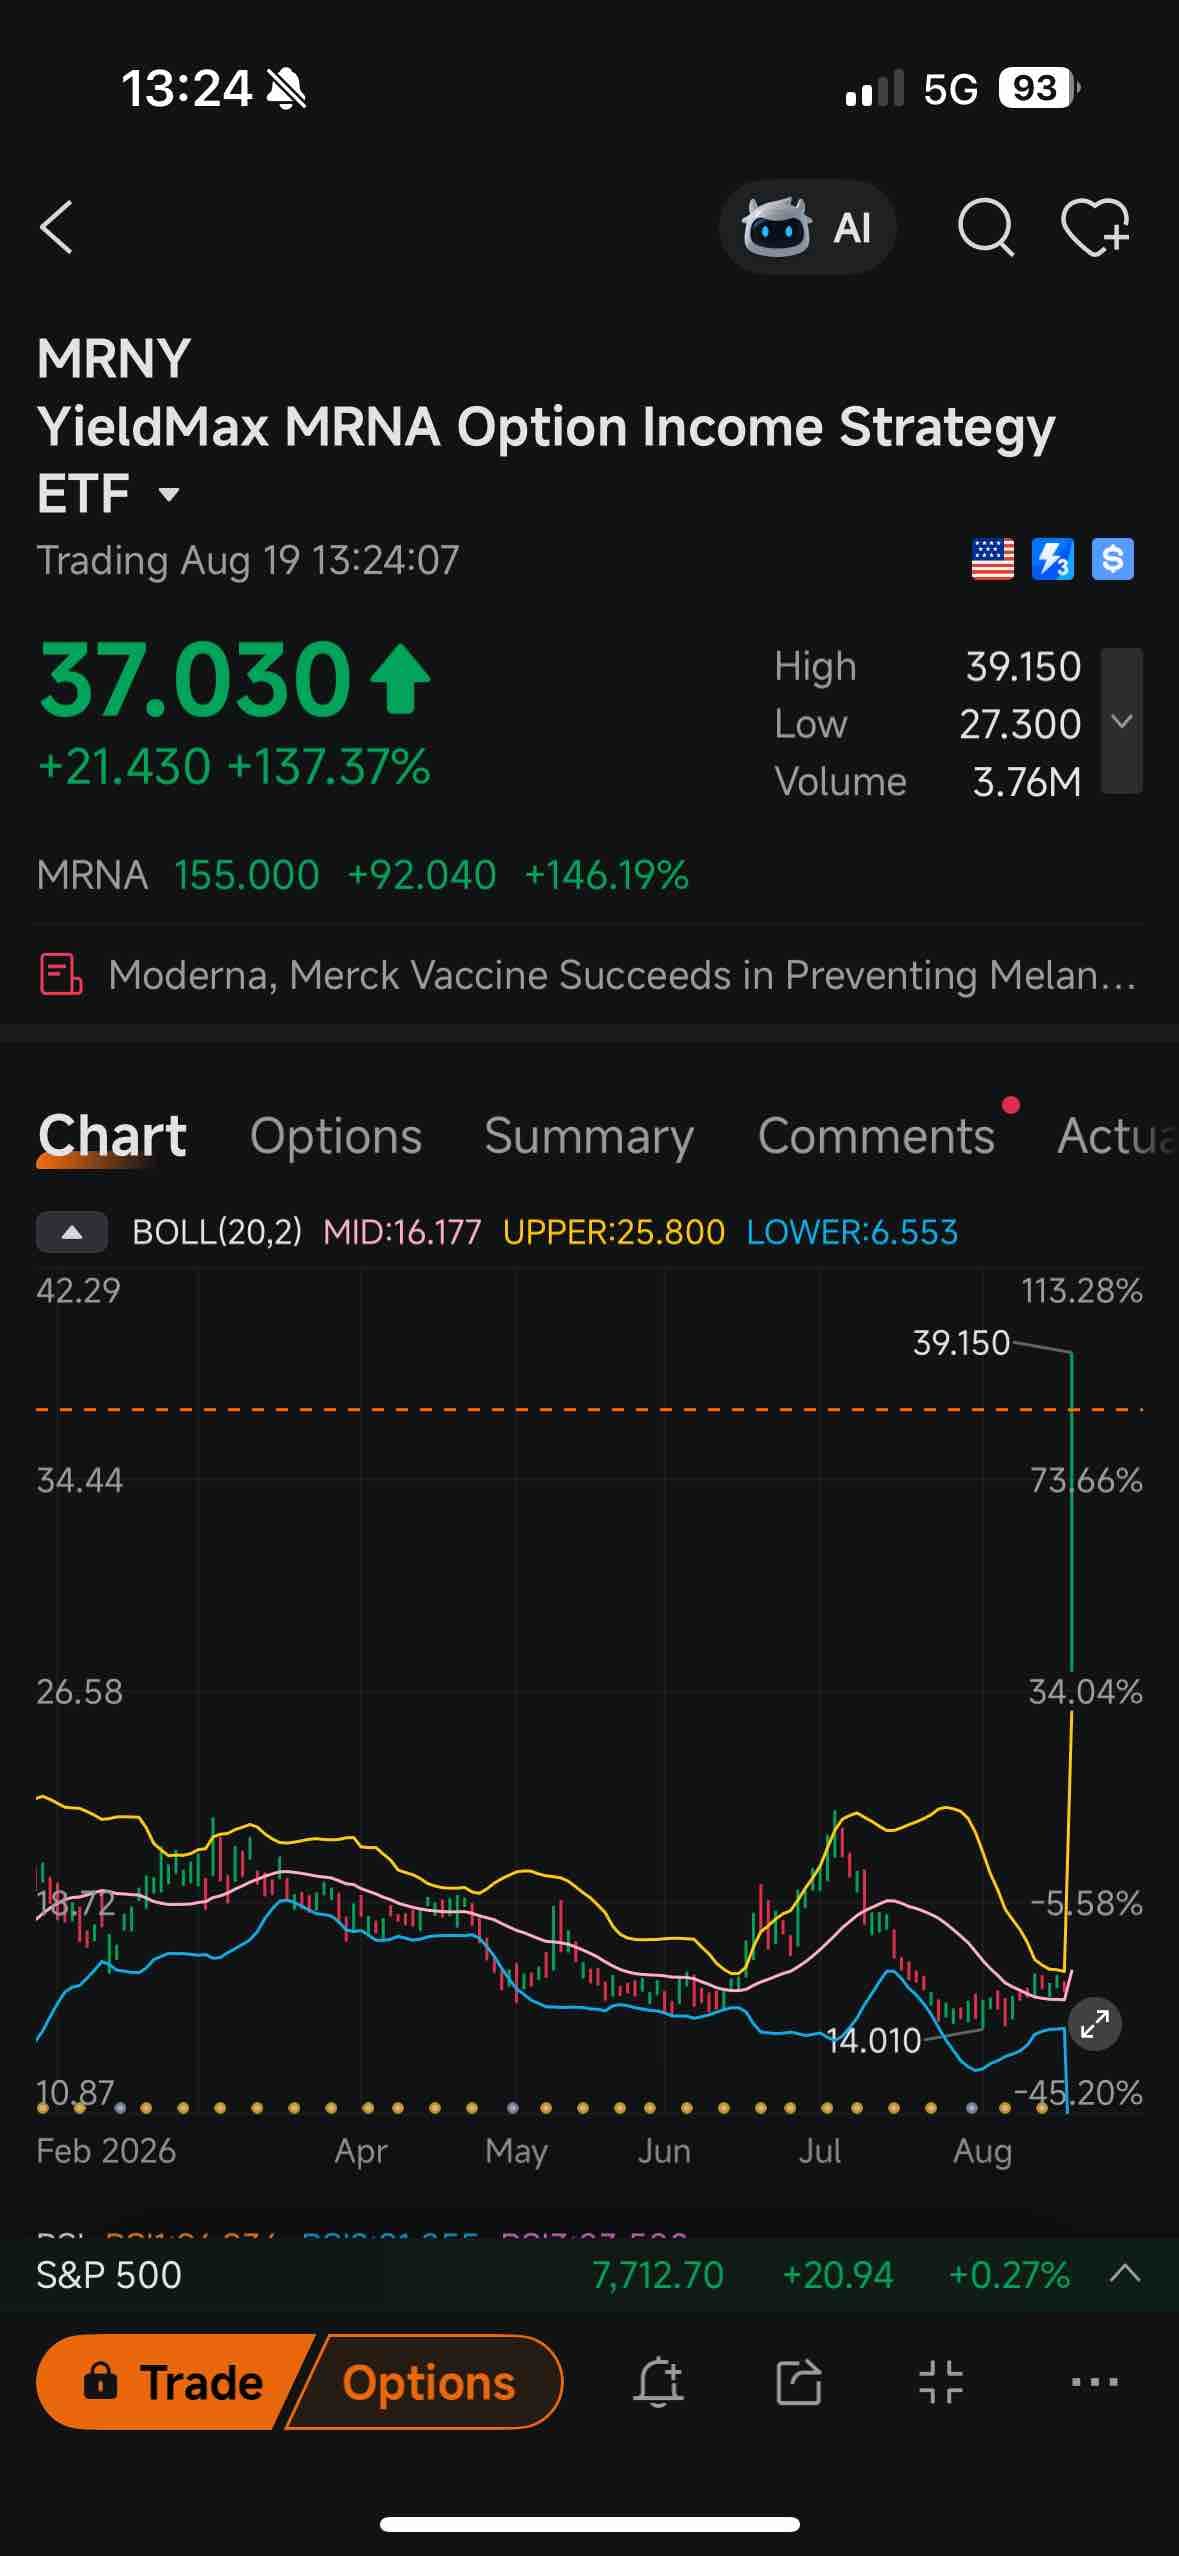Expand ETF name dropdown triangle
1179x2556 pixels.
coord(169,494)
